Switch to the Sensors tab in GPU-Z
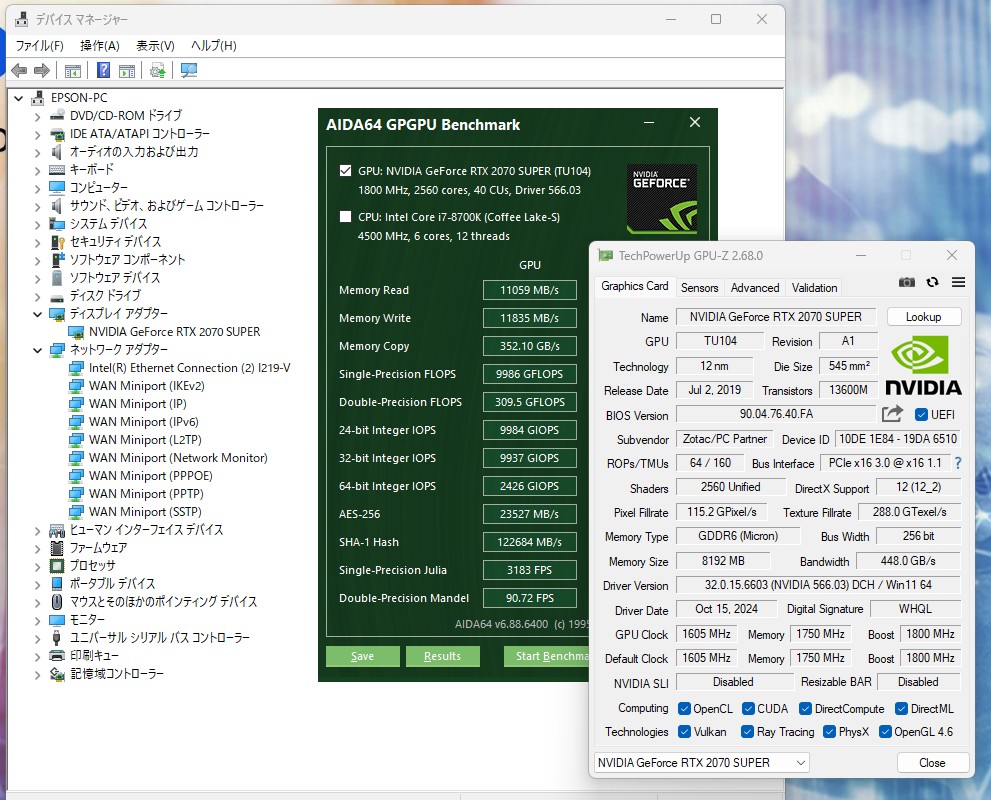The width and height of the screenshot is (991, 800). (x=699, y=288)
